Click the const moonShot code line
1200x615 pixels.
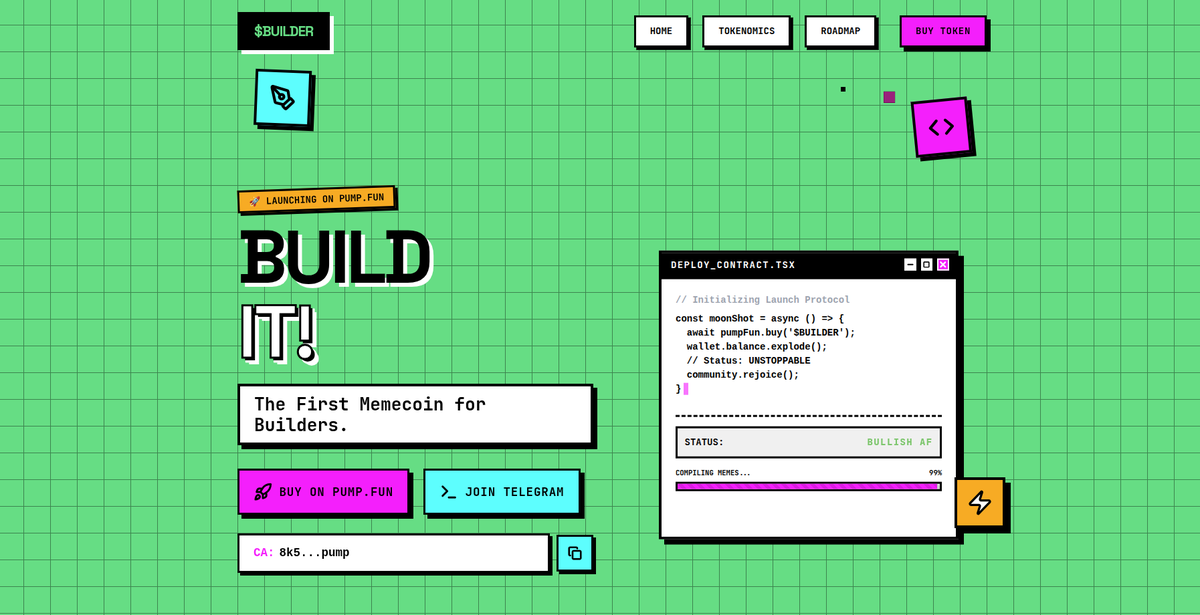(760, 319)
